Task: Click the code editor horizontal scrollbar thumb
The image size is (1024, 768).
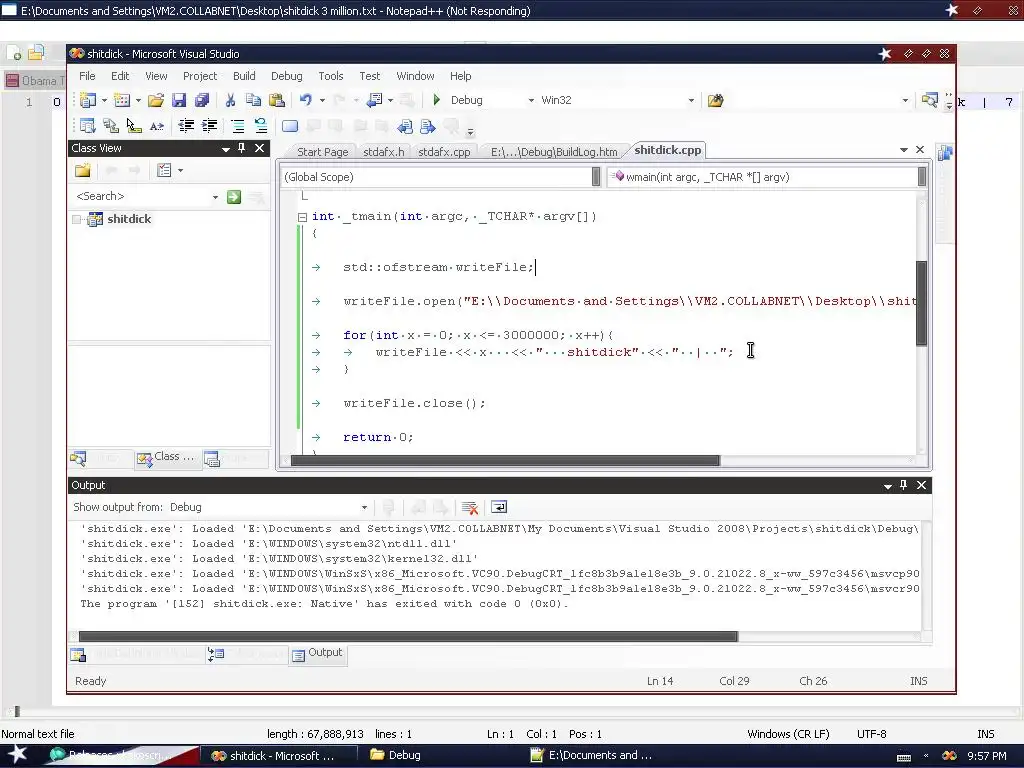Action: 505,461
